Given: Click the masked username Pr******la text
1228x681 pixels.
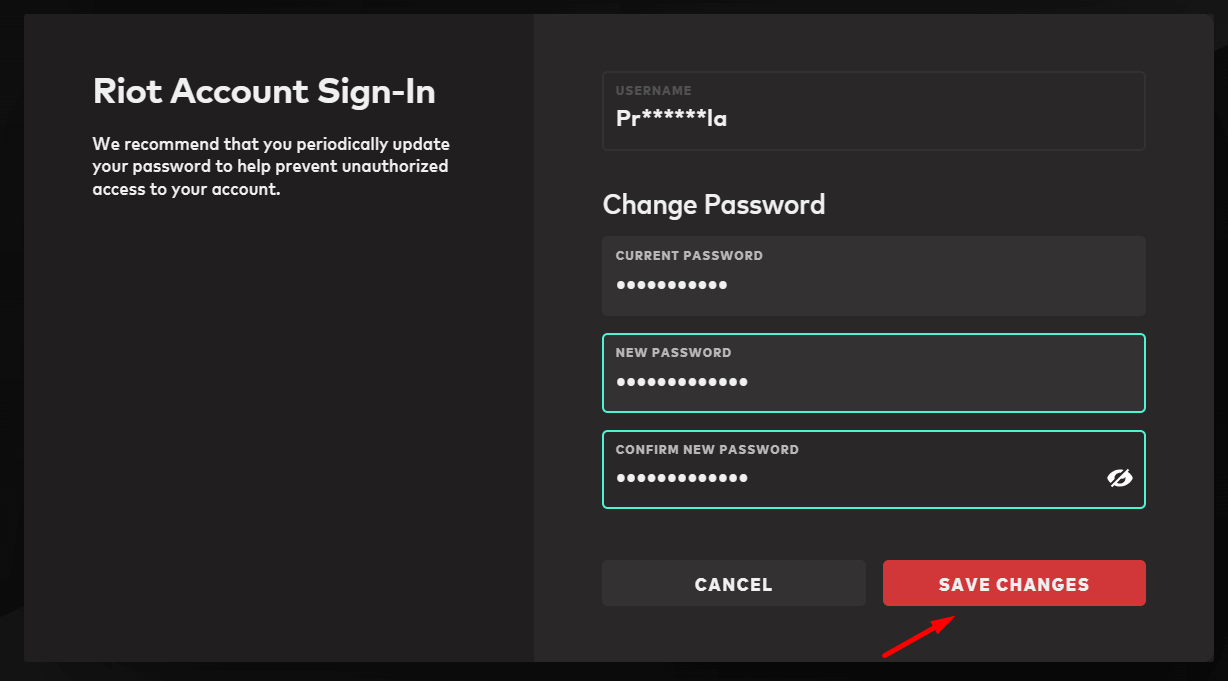Looking at the screenshot, I should pyautogui.click(x=671, y=118).
